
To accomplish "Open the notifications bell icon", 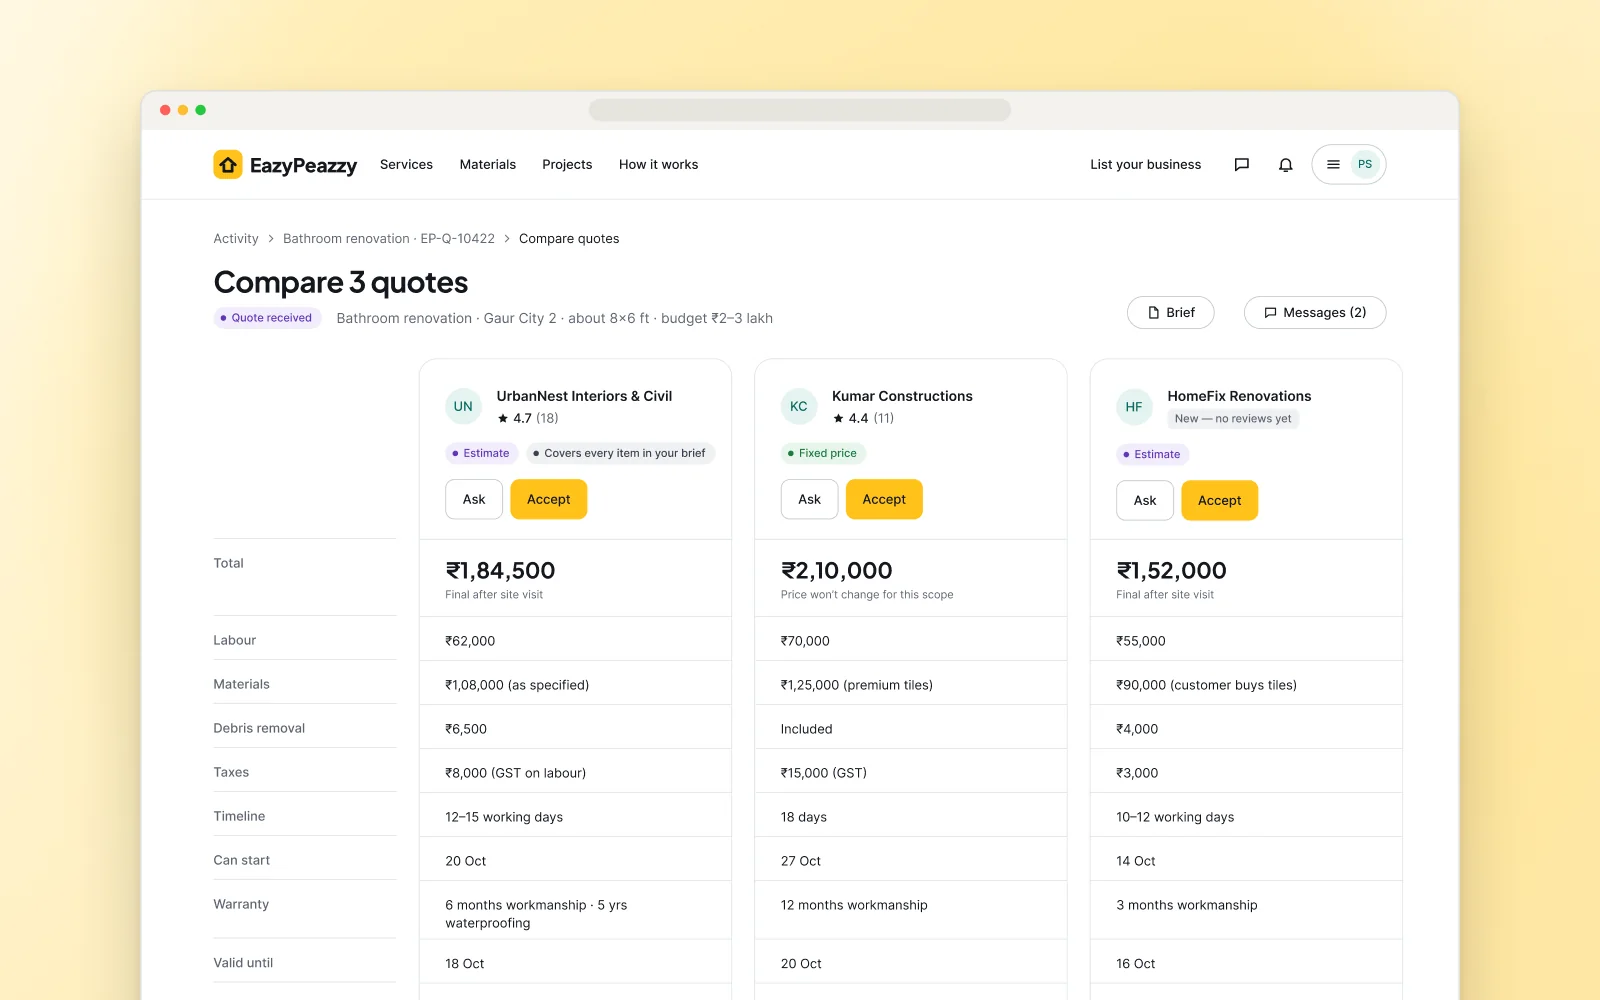I will (1286, 165).
